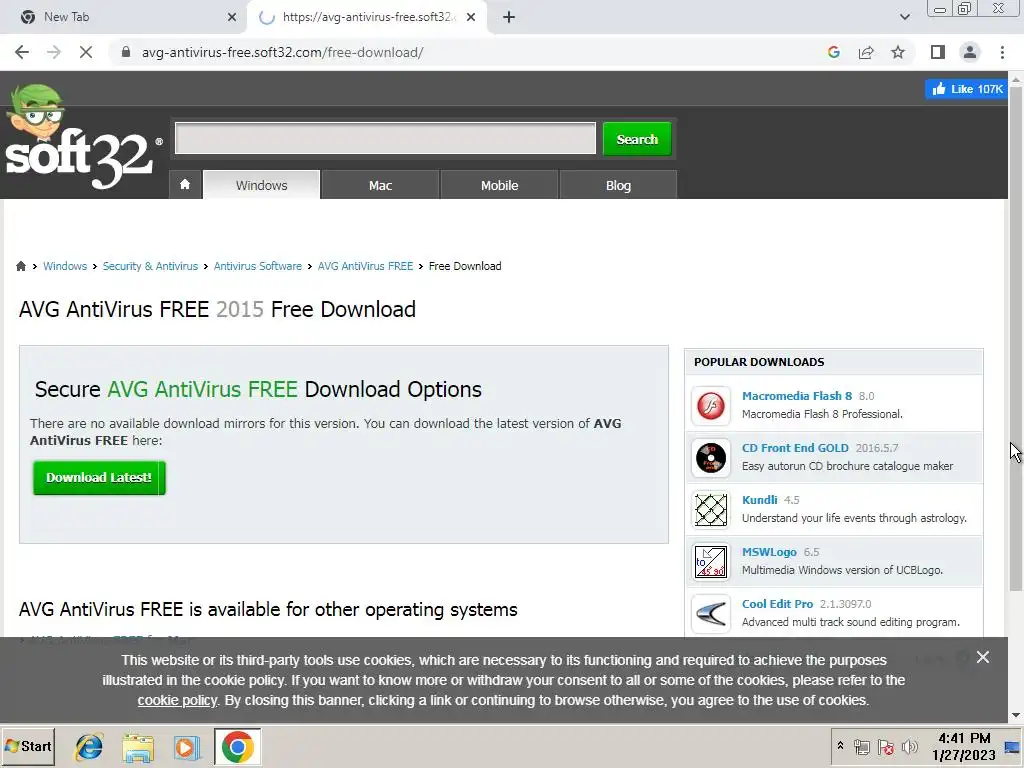This screenshot has width=1024, height=768.
Task: Click the Facebook Like 107K button
Action: coord(967,89)
